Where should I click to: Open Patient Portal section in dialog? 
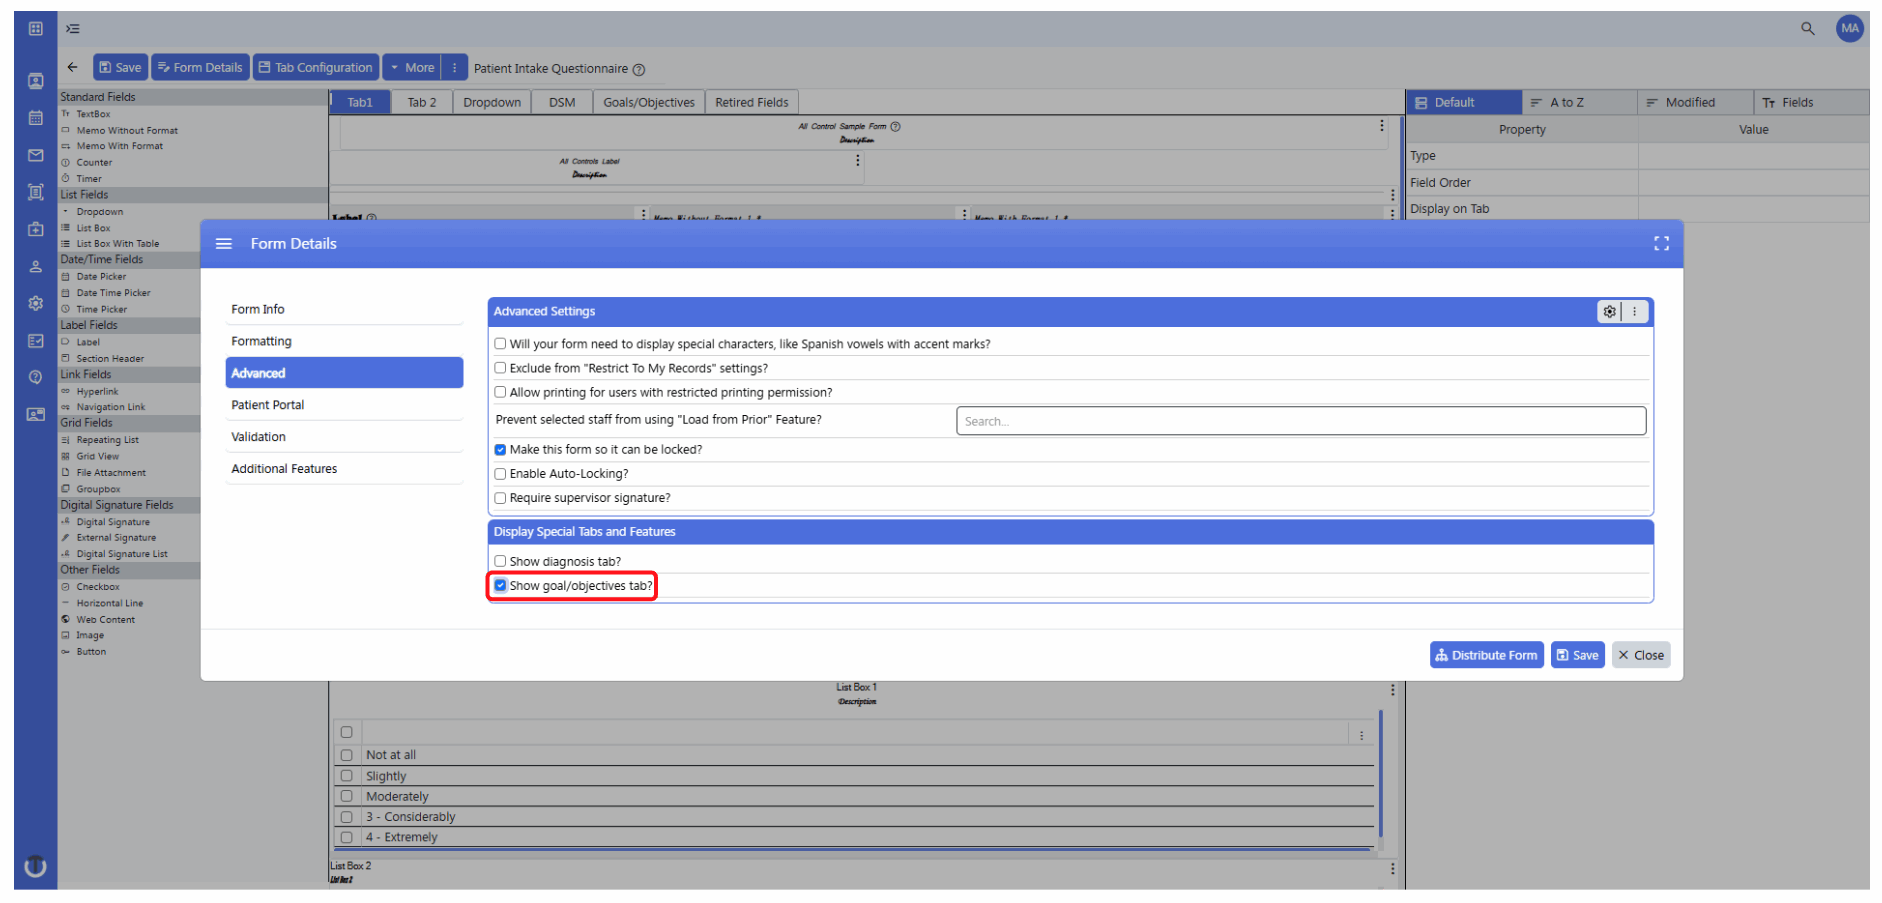[x=344, y=405]
